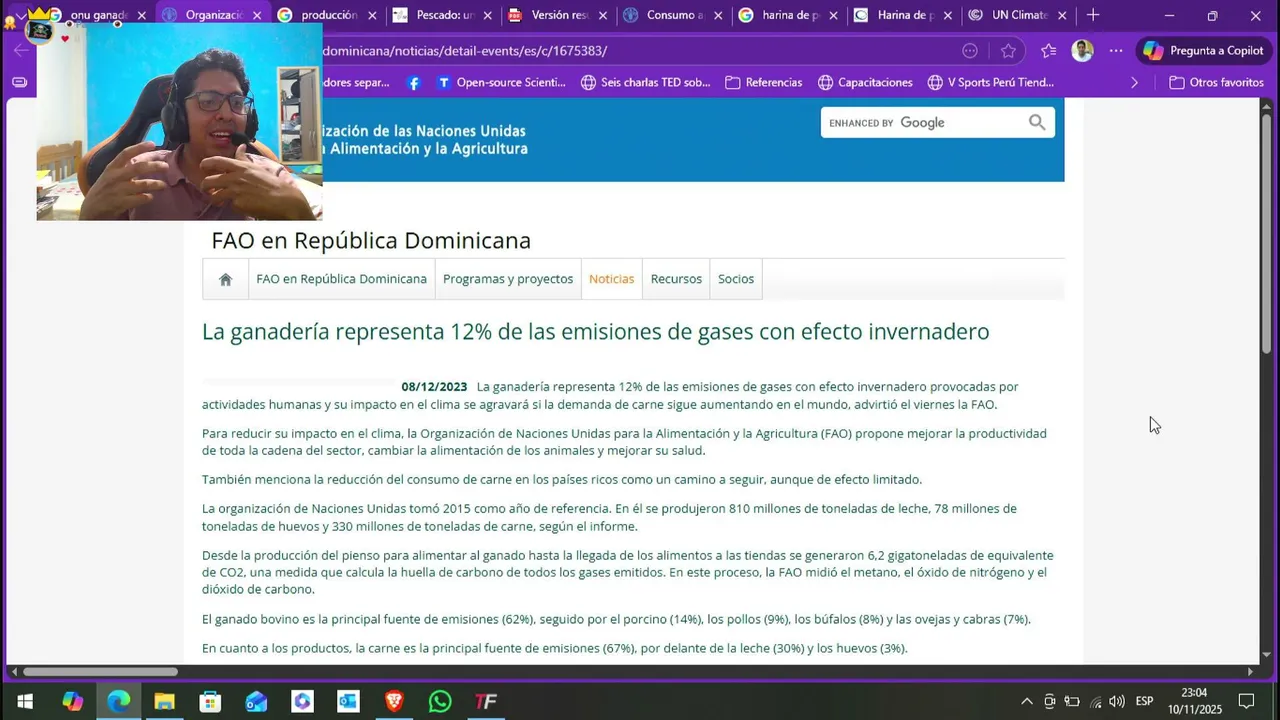Open the Facebook bookmark icon
This screenshot has width=1280, height=720.
pos(414,83)
